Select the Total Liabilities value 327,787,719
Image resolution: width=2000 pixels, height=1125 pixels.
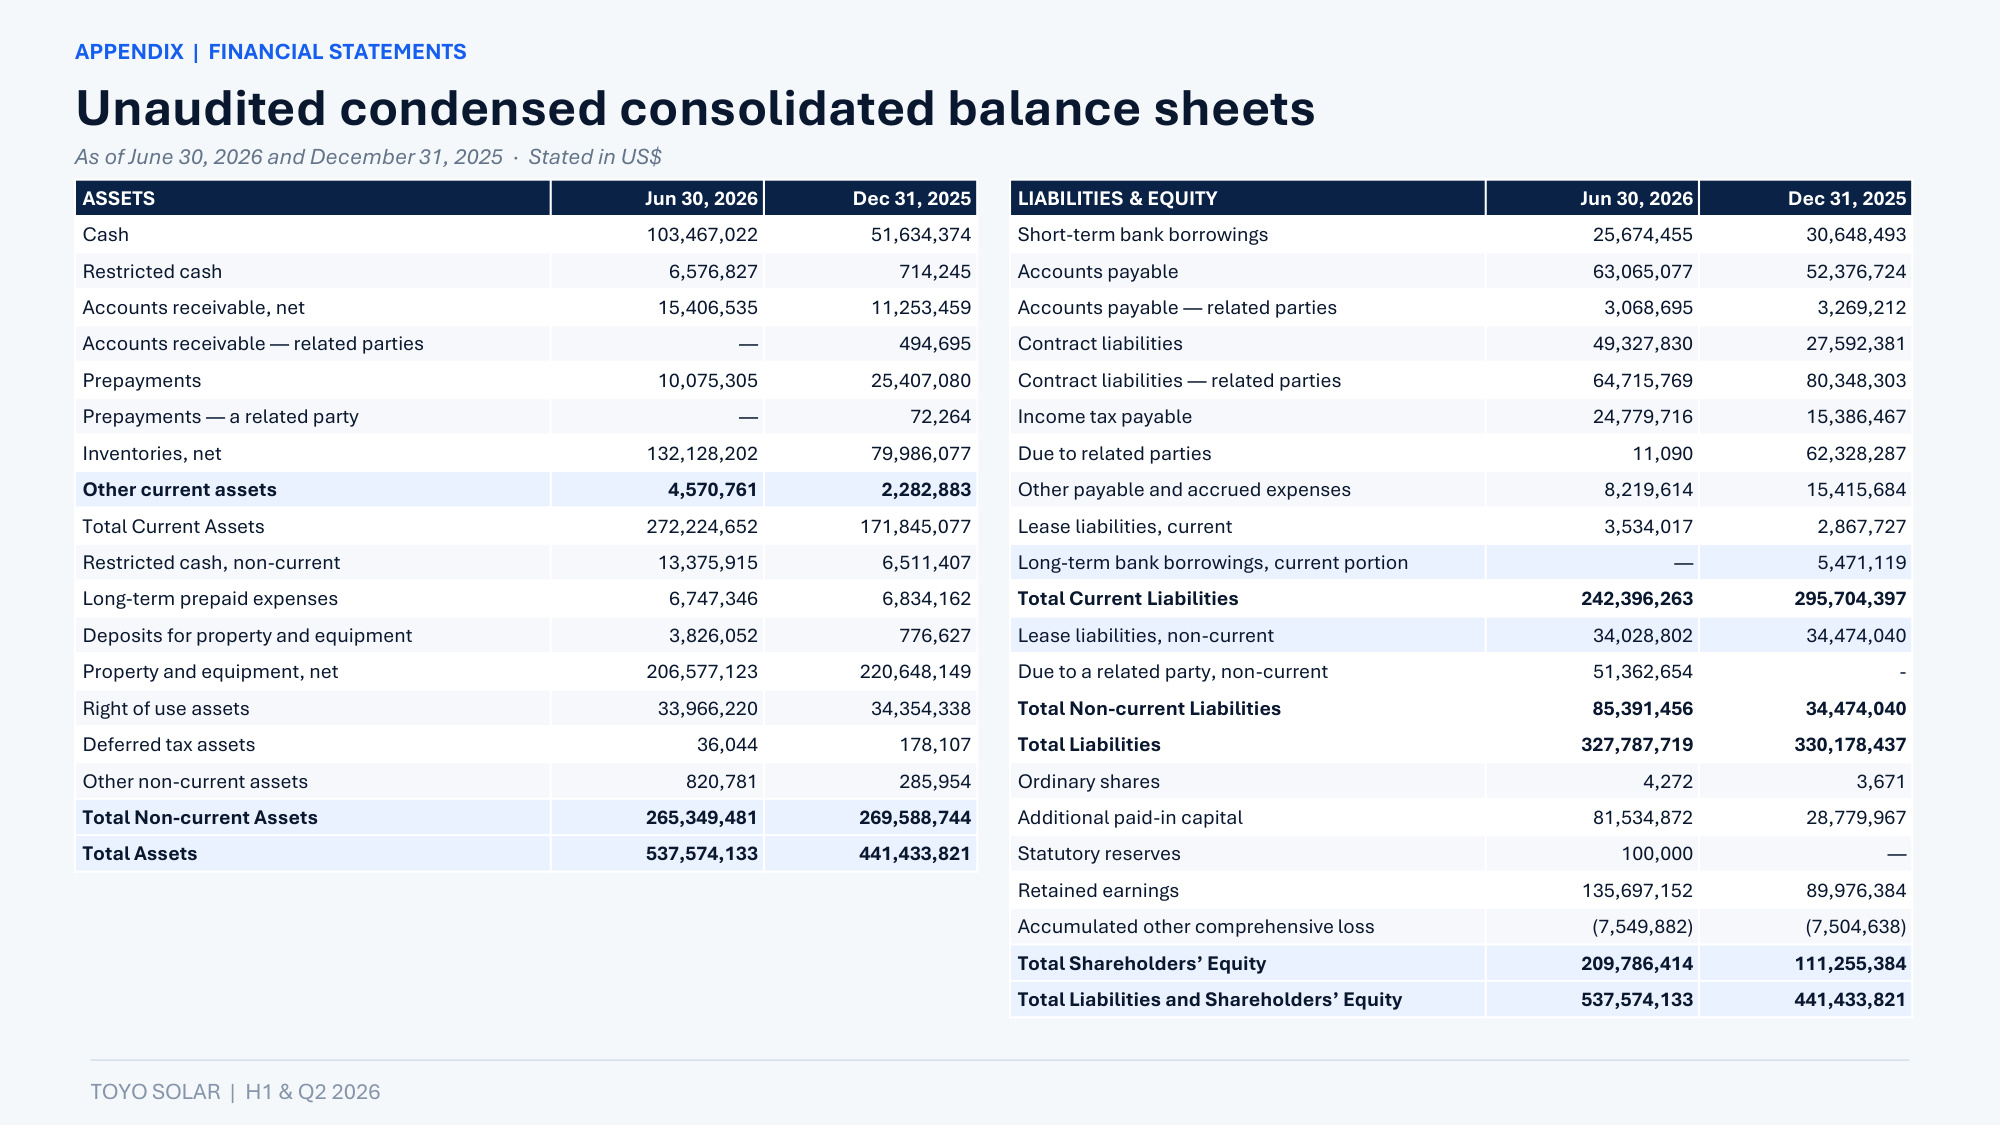pyautogui.click(x=1637, y=745)
